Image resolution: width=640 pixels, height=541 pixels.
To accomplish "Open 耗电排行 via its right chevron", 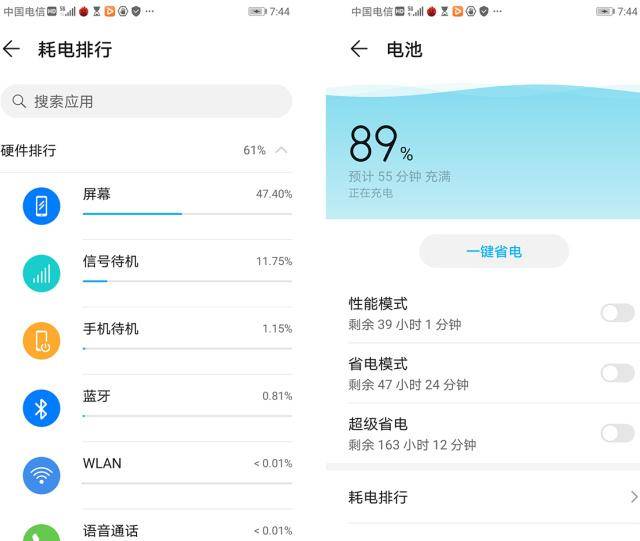I will 634,497.
